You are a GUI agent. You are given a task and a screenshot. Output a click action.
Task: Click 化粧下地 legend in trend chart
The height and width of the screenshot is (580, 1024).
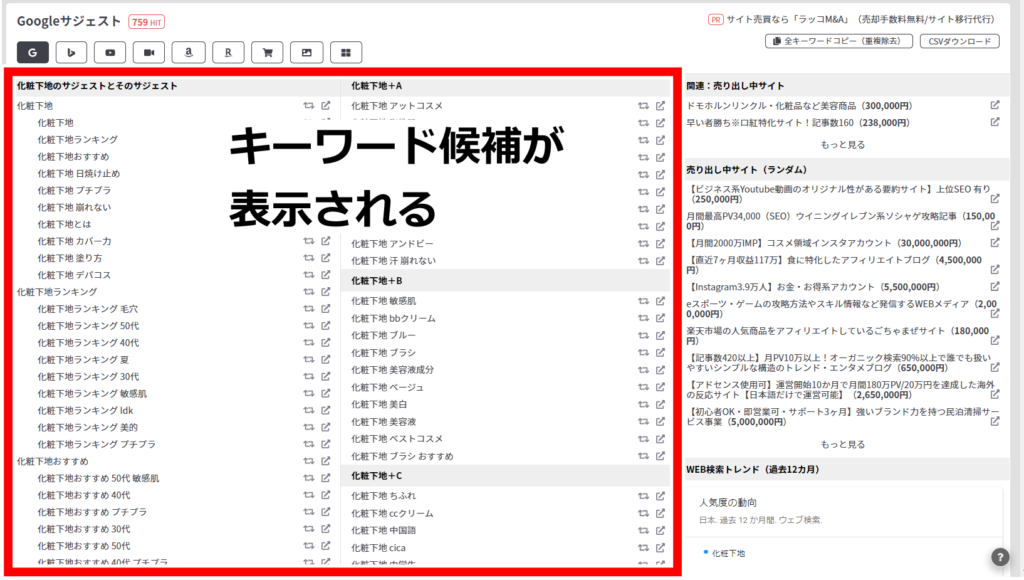(x=727, y=553)
